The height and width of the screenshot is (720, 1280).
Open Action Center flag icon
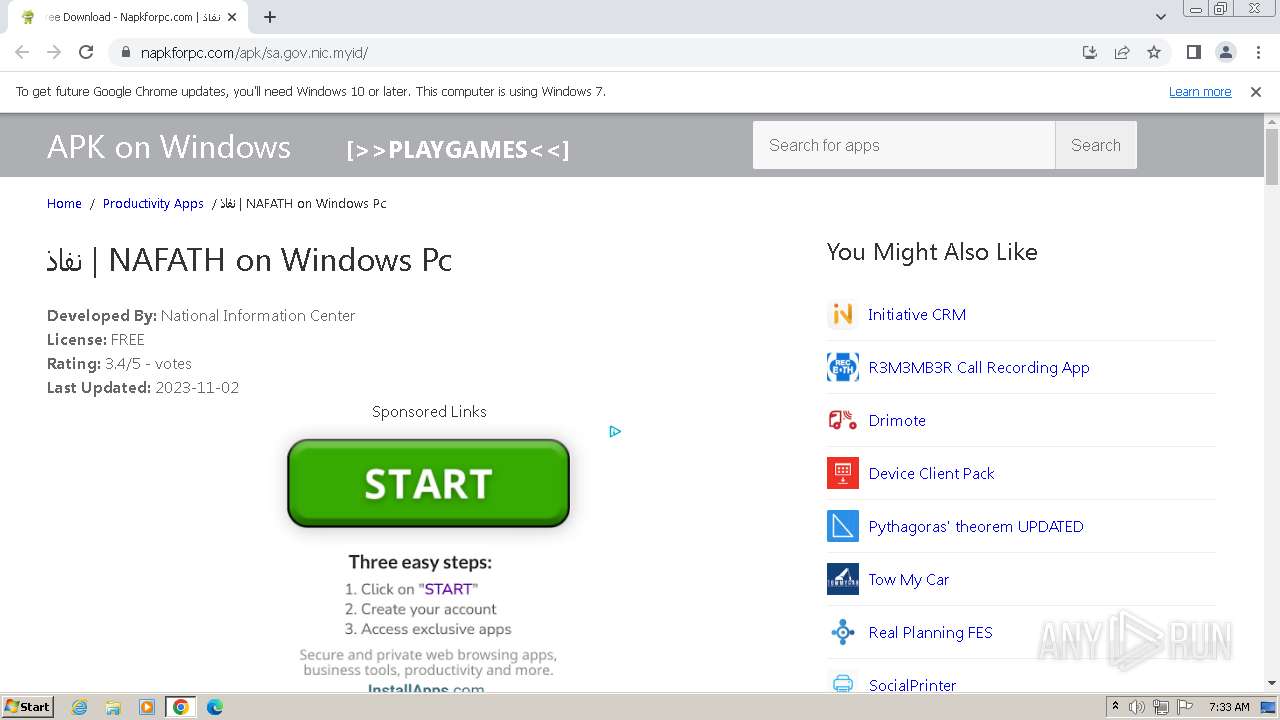pos(1185,707)
